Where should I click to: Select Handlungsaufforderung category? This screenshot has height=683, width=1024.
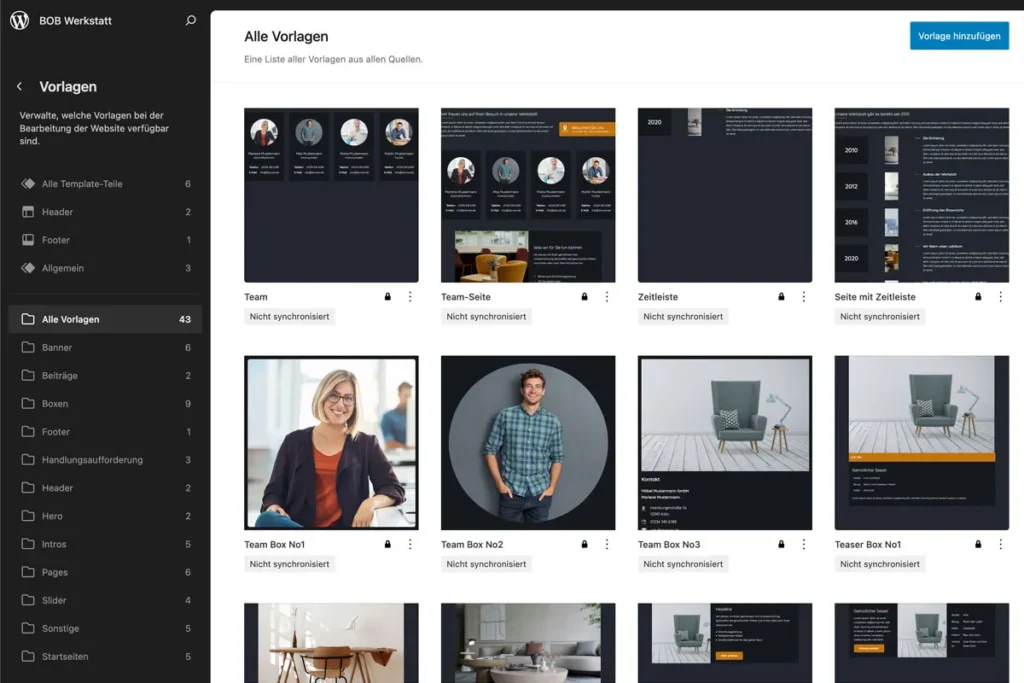[x=92, y=460]
